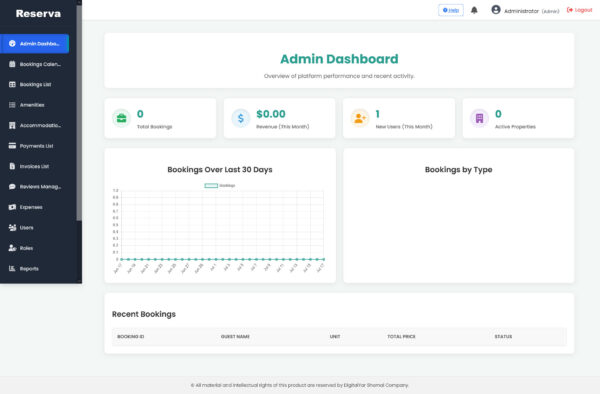Open the Bookings Calendar menu item

click(34, 64)
